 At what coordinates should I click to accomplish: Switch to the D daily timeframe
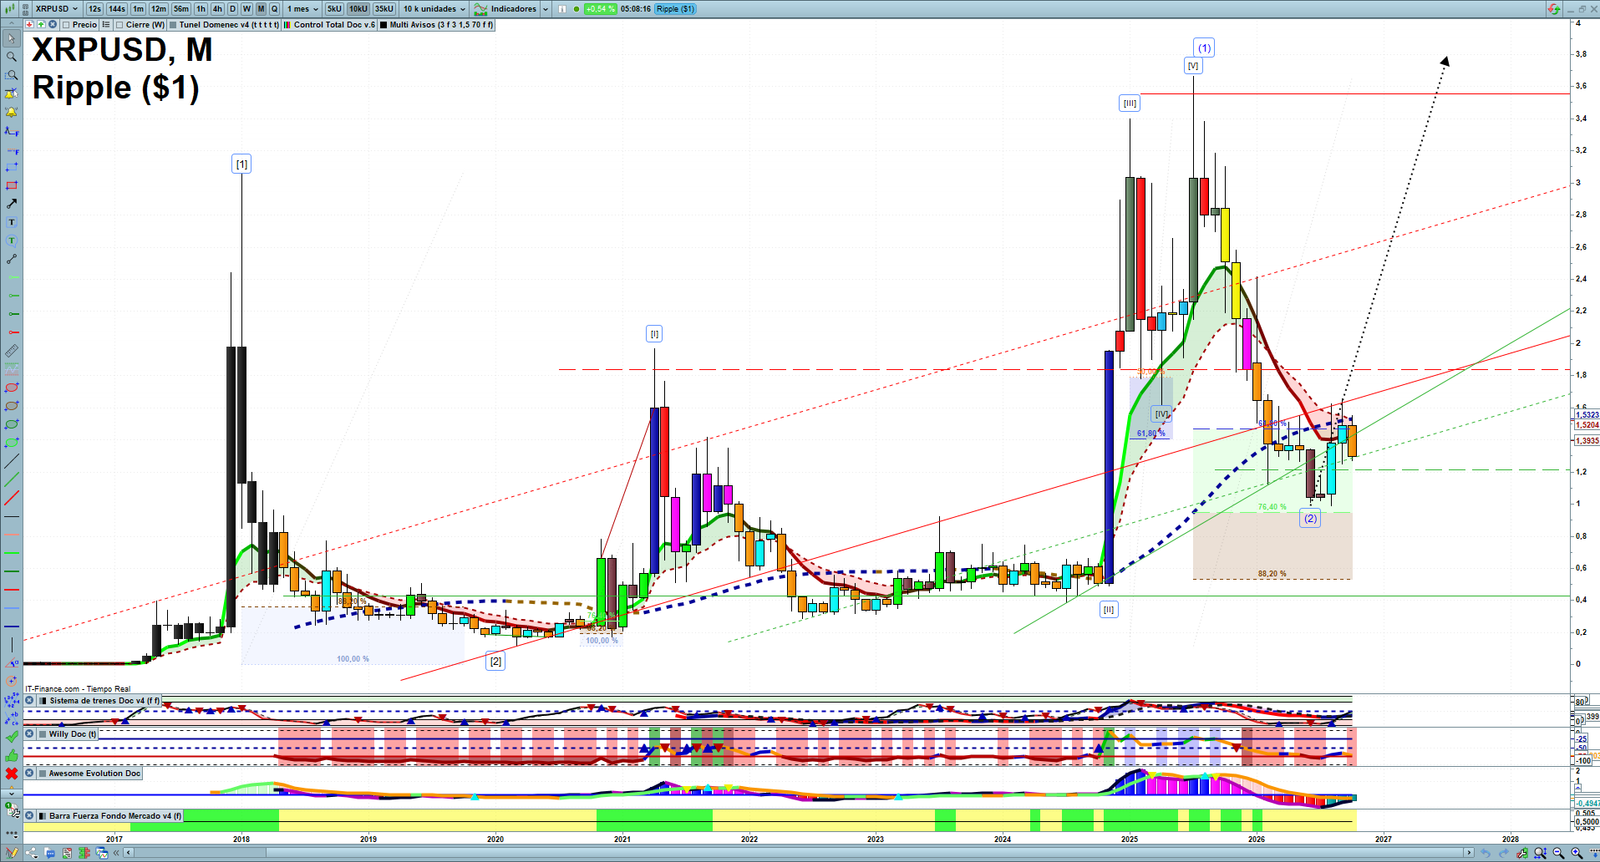click(x=233, y=9)
